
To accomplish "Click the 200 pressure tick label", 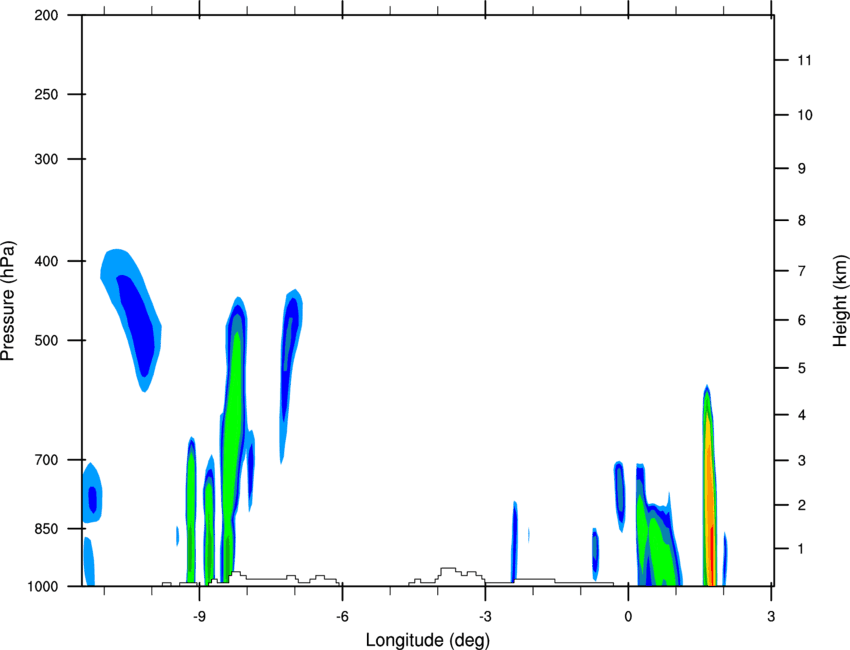I will click(46, 15).
